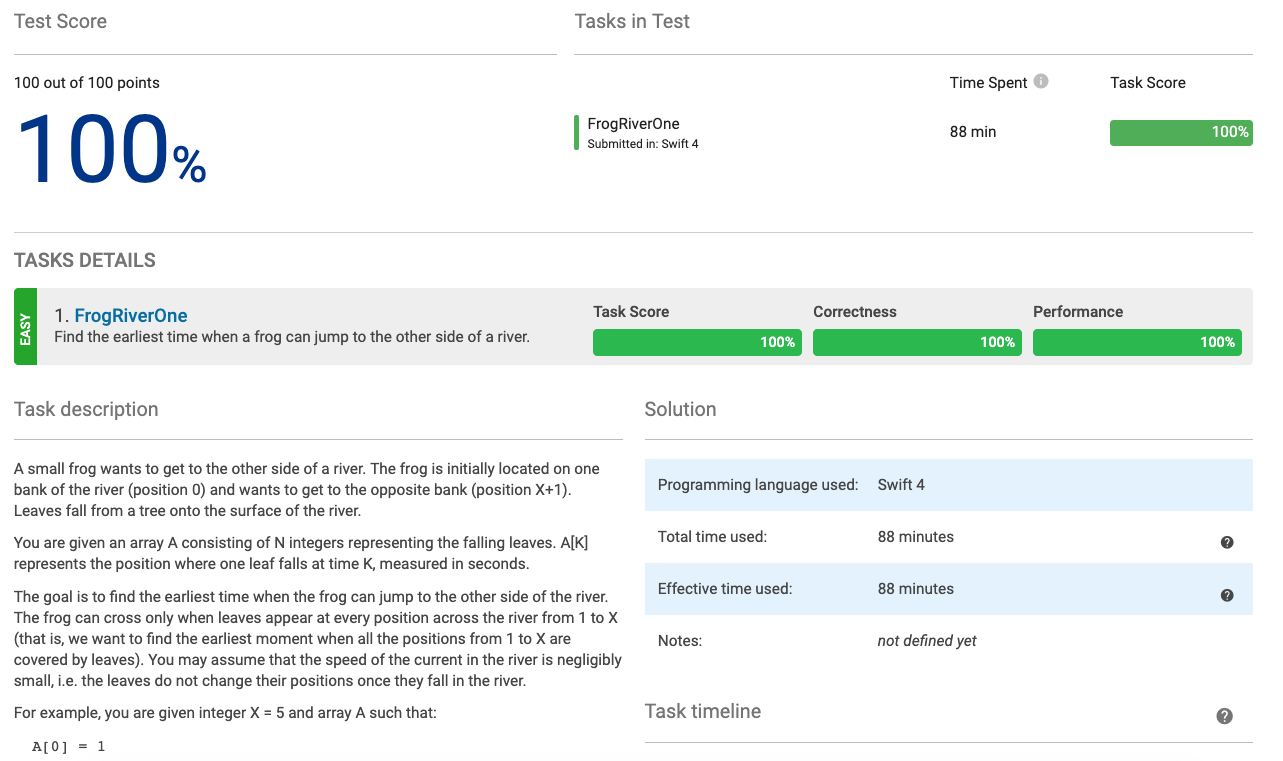
Task: Click the top Task Score 100% bar
Action: tap(1181, 132)
